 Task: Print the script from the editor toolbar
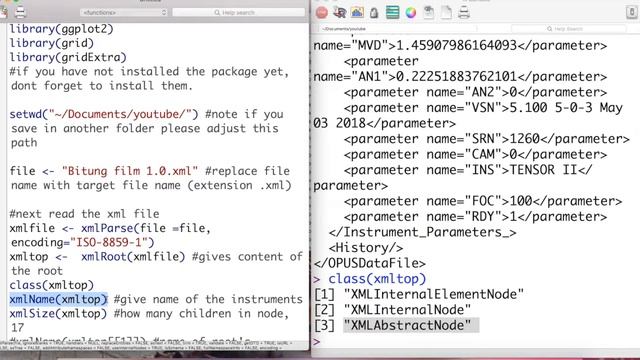point(20,13)
